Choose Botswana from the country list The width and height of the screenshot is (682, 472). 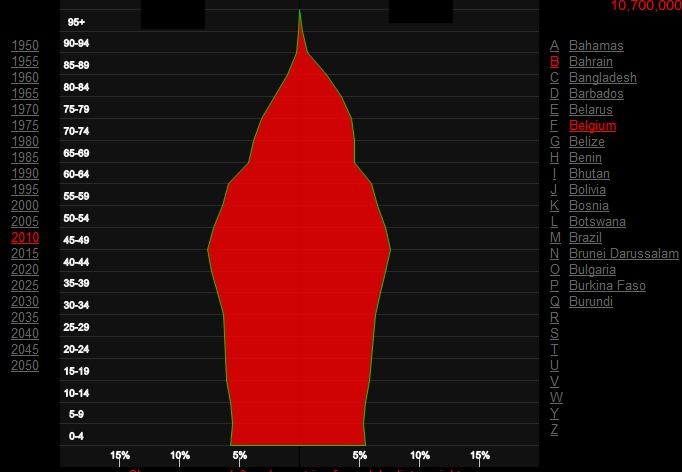[597, 221]
